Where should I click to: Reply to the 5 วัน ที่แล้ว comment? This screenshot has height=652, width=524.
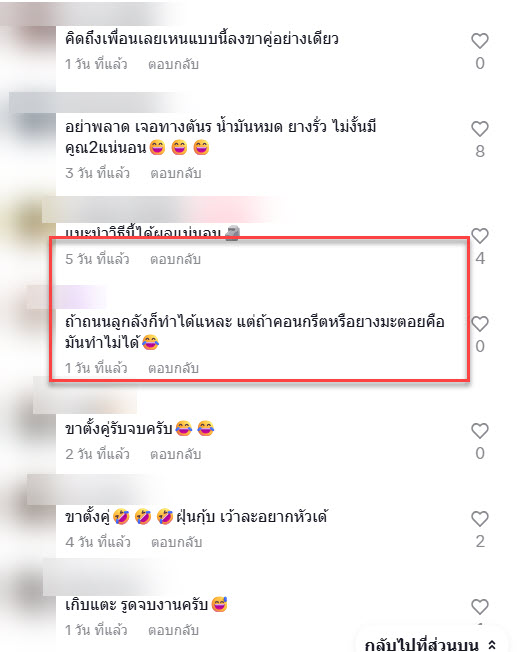point(175,259)
